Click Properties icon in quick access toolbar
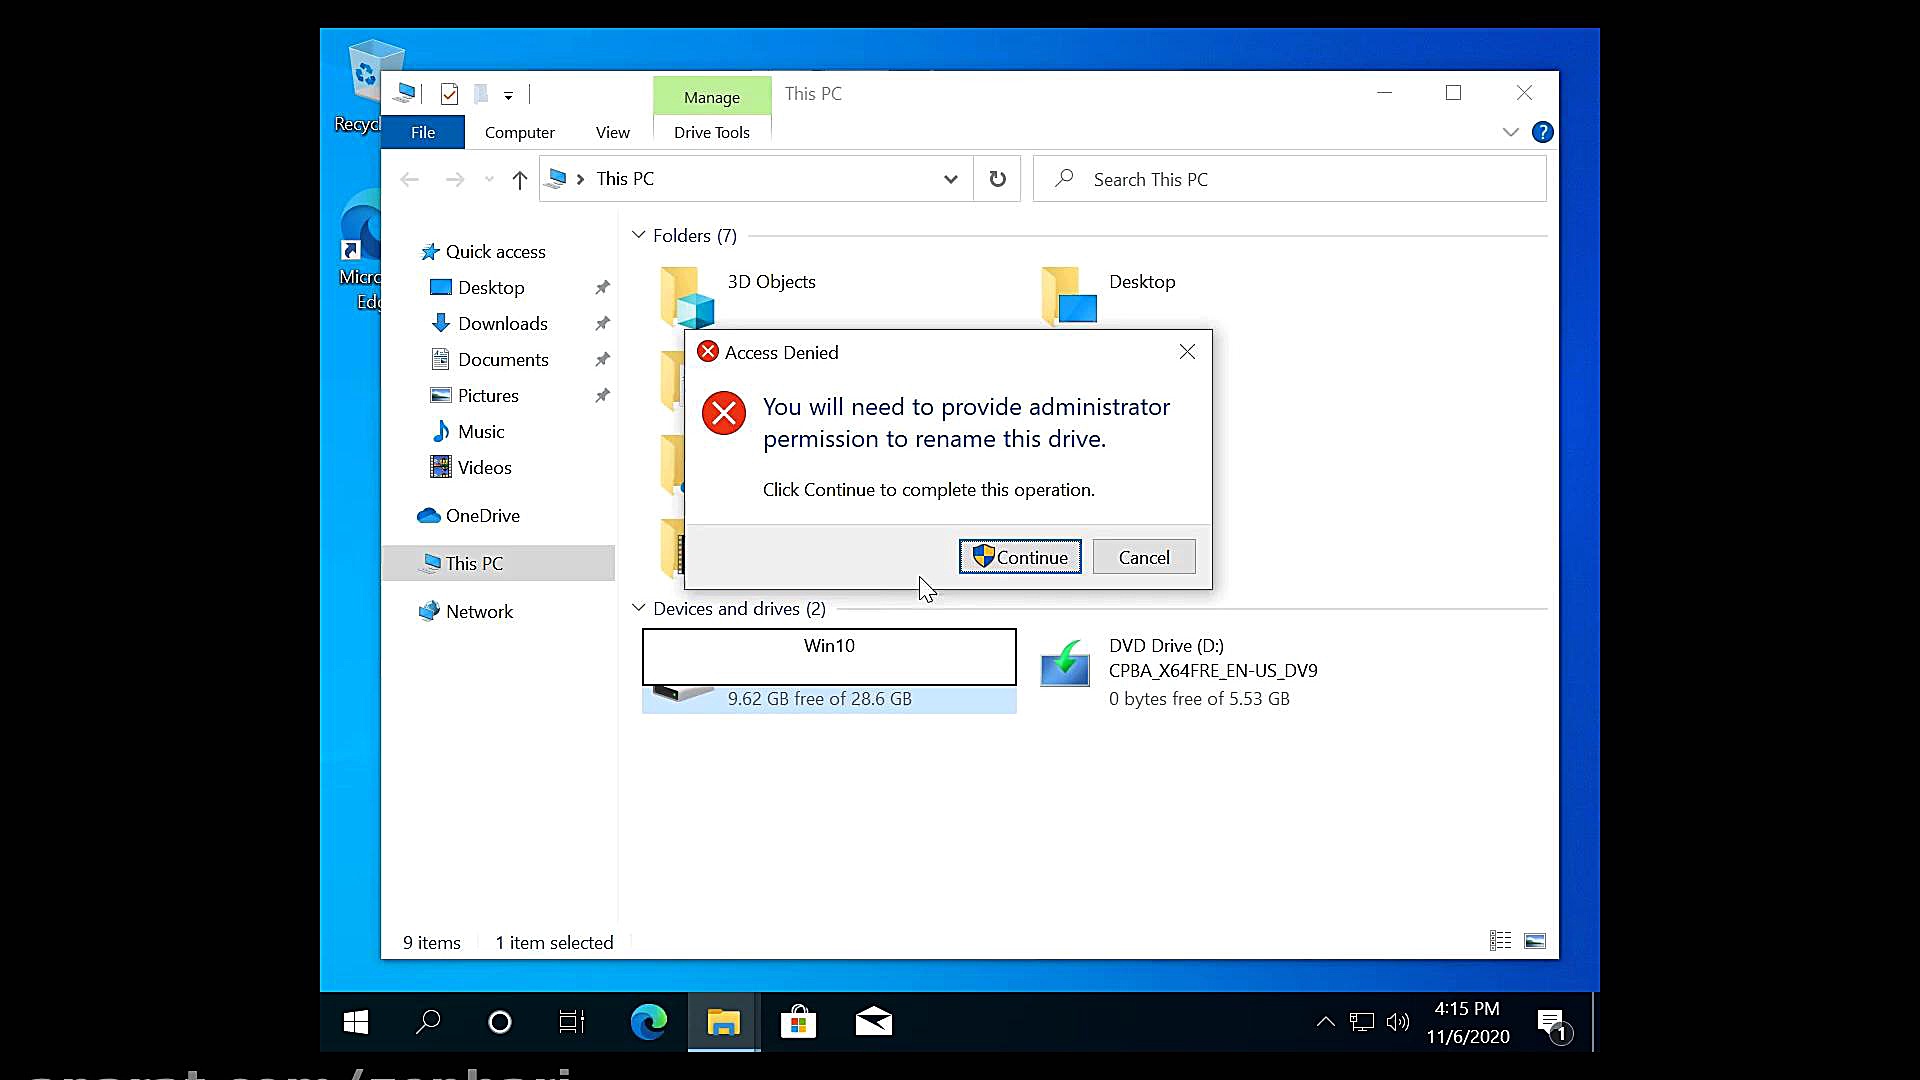 449,94
